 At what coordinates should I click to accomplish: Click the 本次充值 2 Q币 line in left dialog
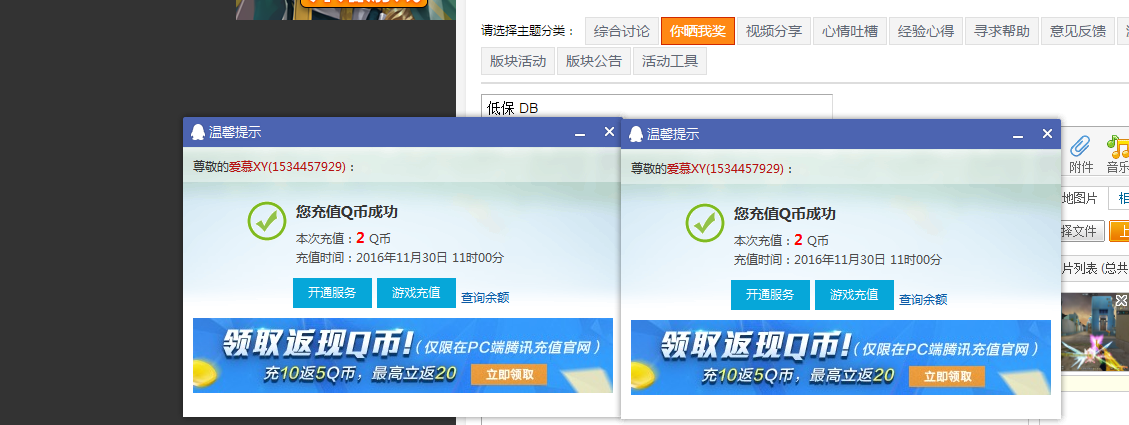coord(343,238)
